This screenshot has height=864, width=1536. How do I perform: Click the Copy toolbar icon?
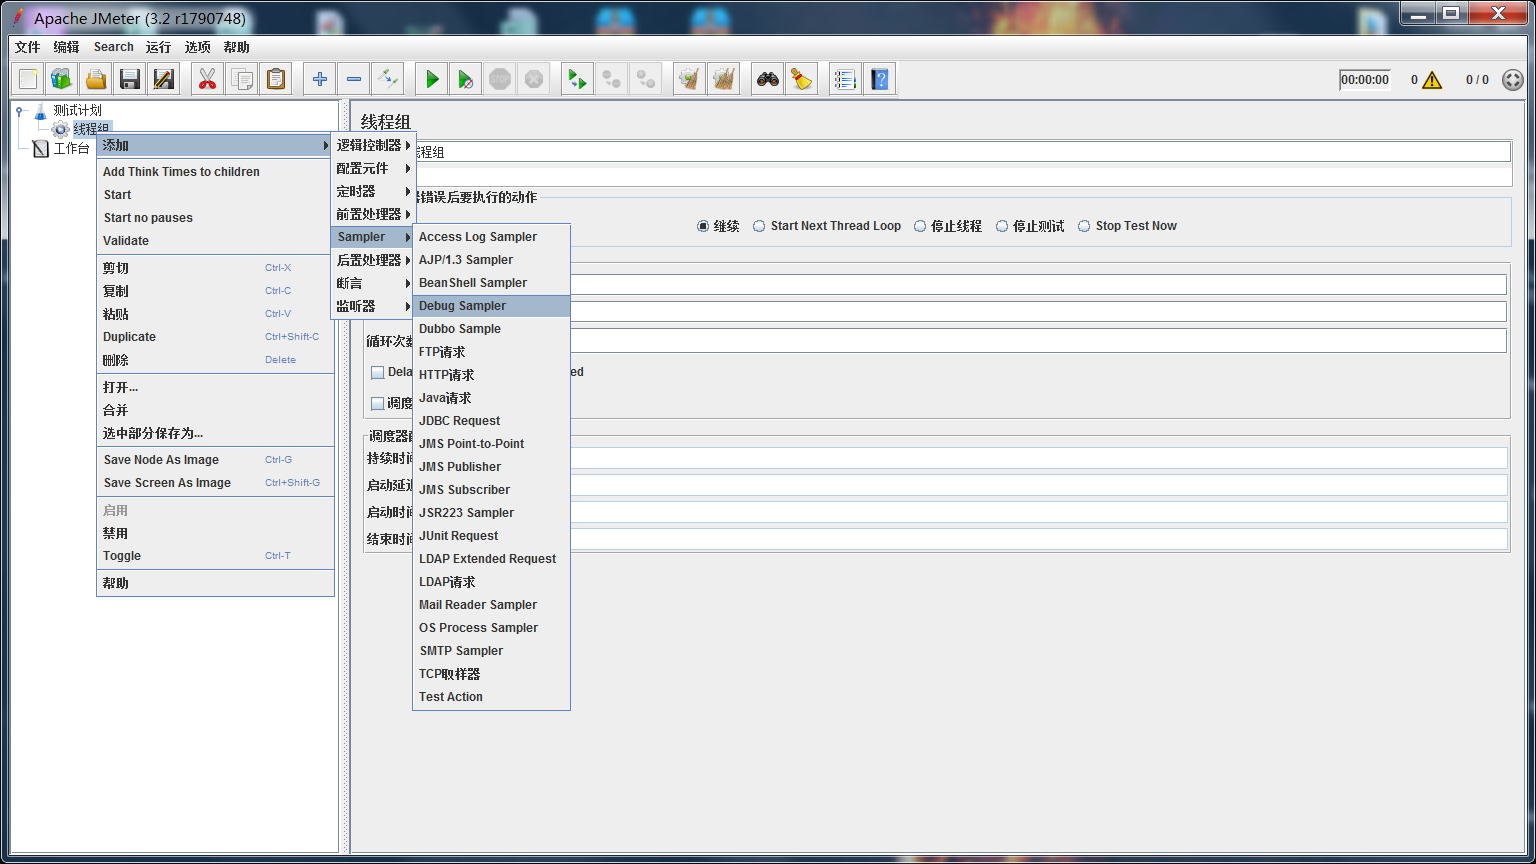pyautogui.click(x=241, y=79)
